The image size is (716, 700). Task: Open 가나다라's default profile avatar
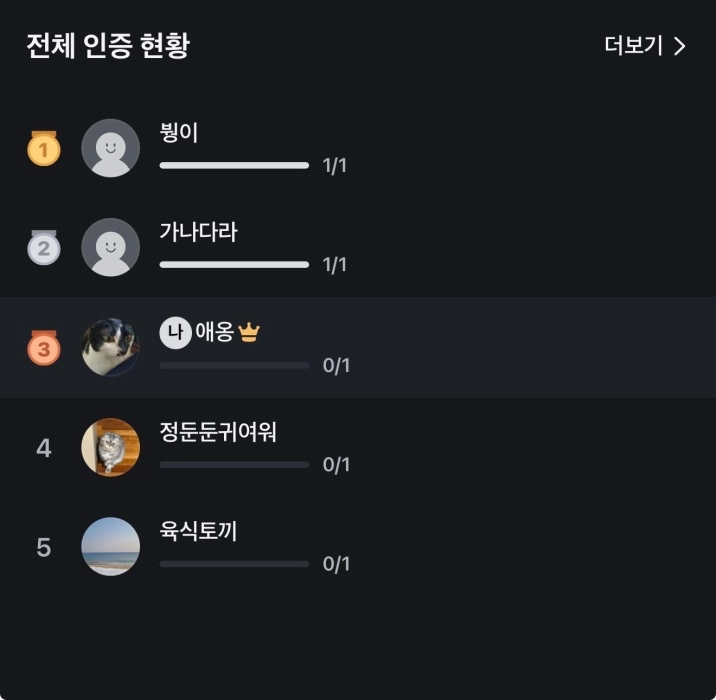110,247
